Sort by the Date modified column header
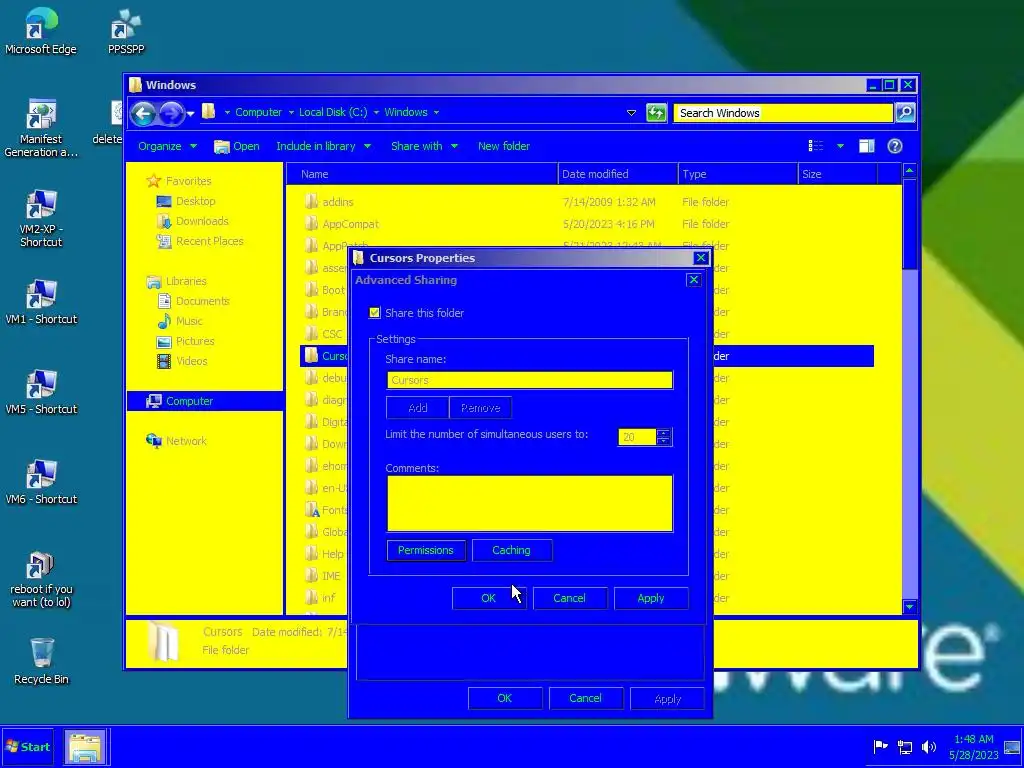1024x768 pixels. coord(618,174)
